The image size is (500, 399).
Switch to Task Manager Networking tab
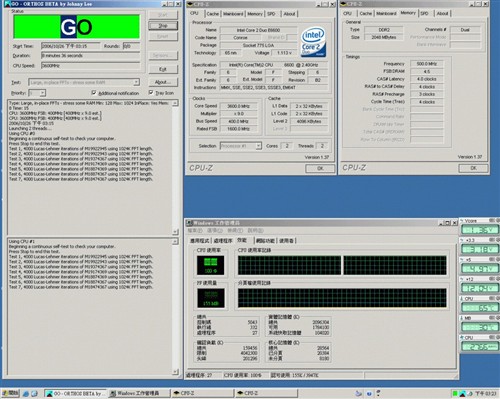(265, 241)
